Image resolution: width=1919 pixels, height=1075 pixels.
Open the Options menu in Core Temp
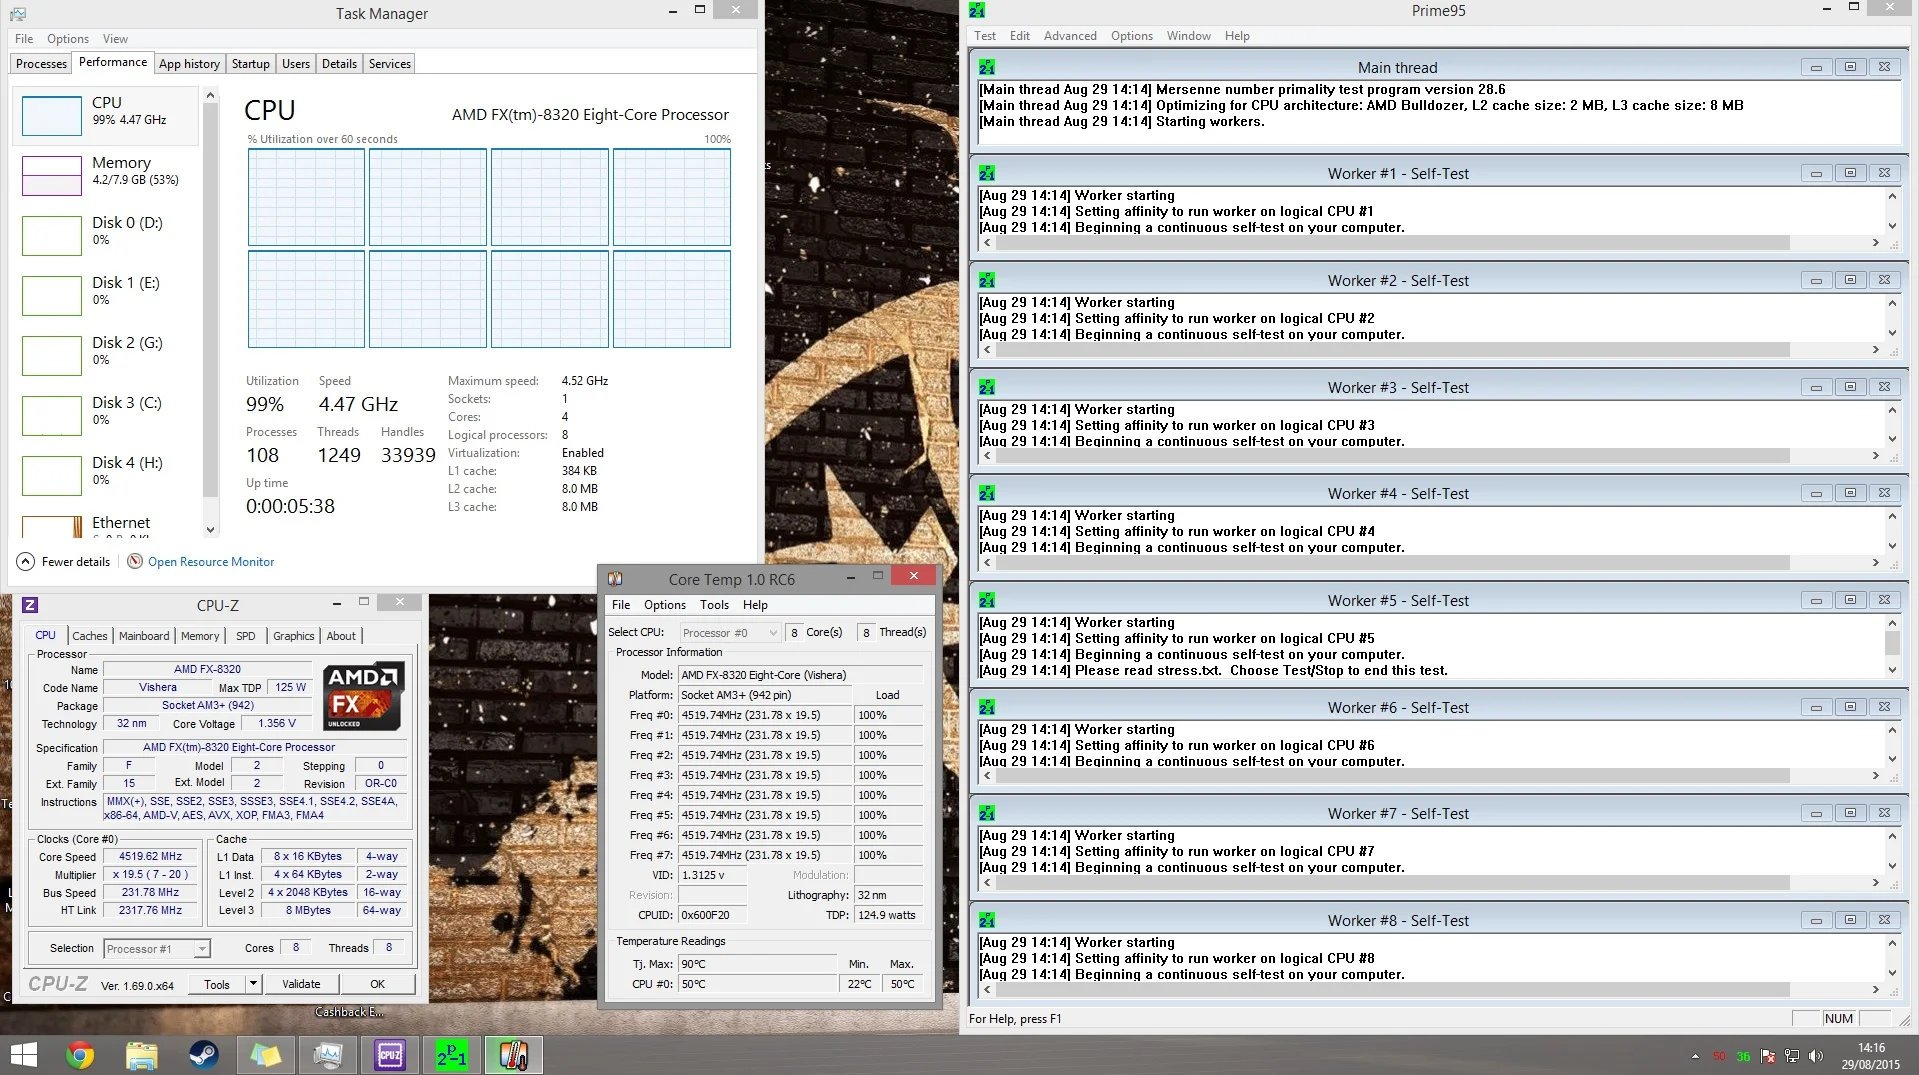click(x=665, y=605)
